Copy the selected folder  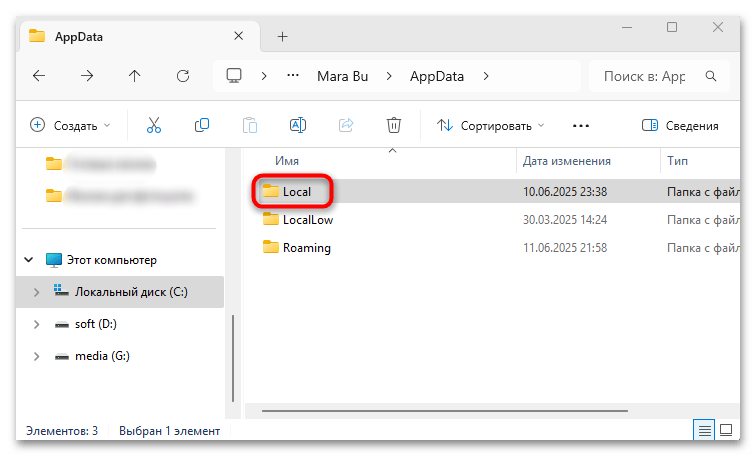(202, 125)
